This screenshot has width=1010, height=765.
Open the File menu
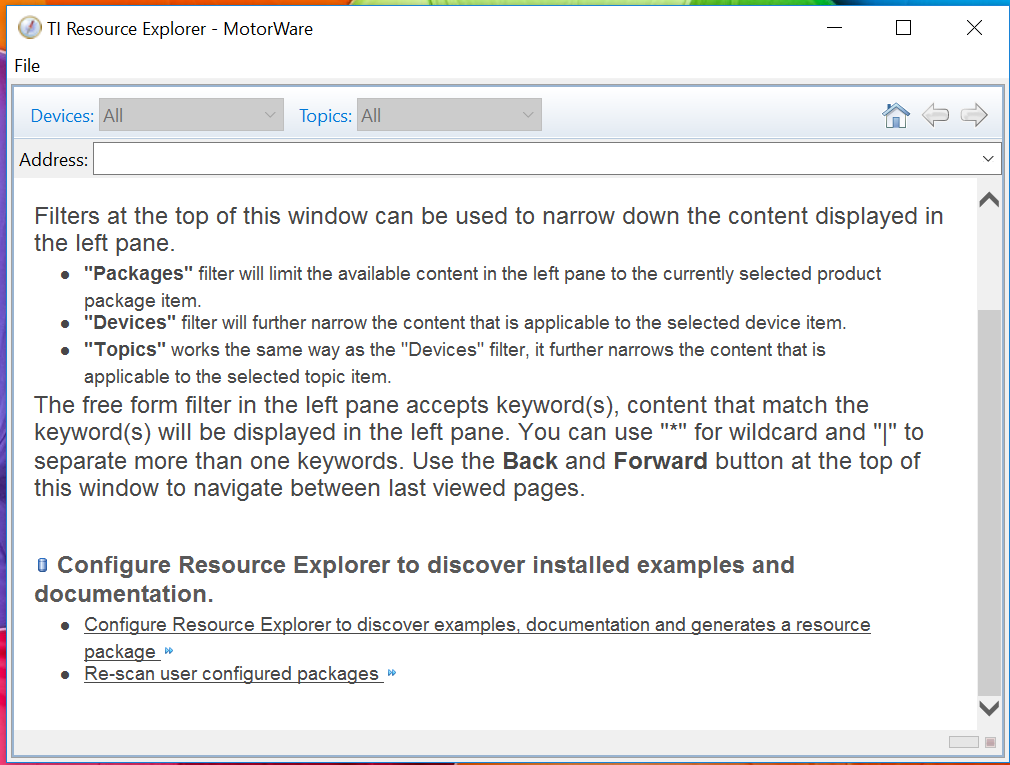(x=27, y=65)
